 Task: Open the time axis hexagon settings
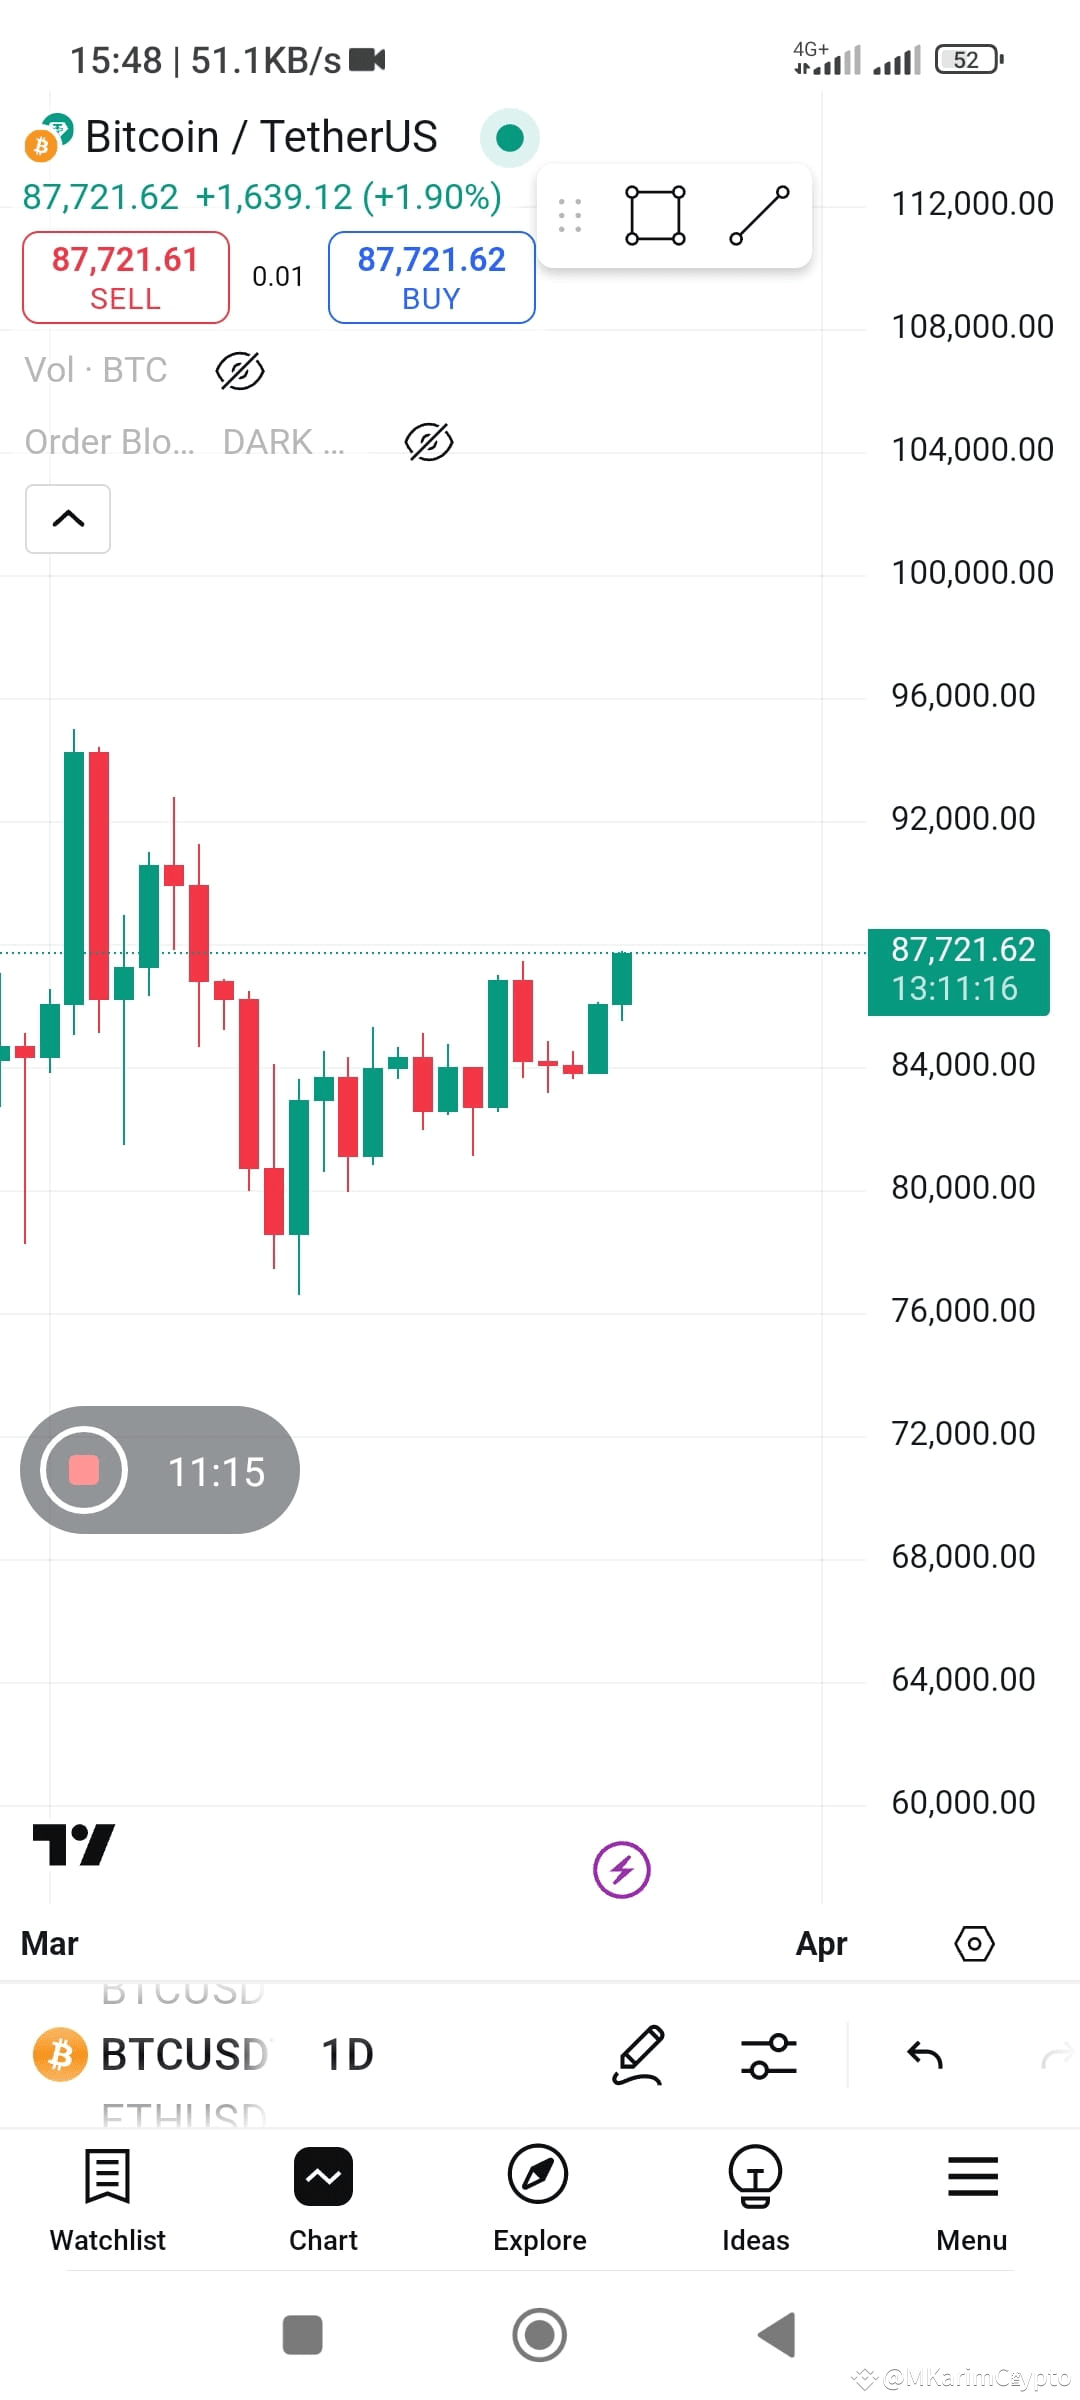(x=974, y=1944)
